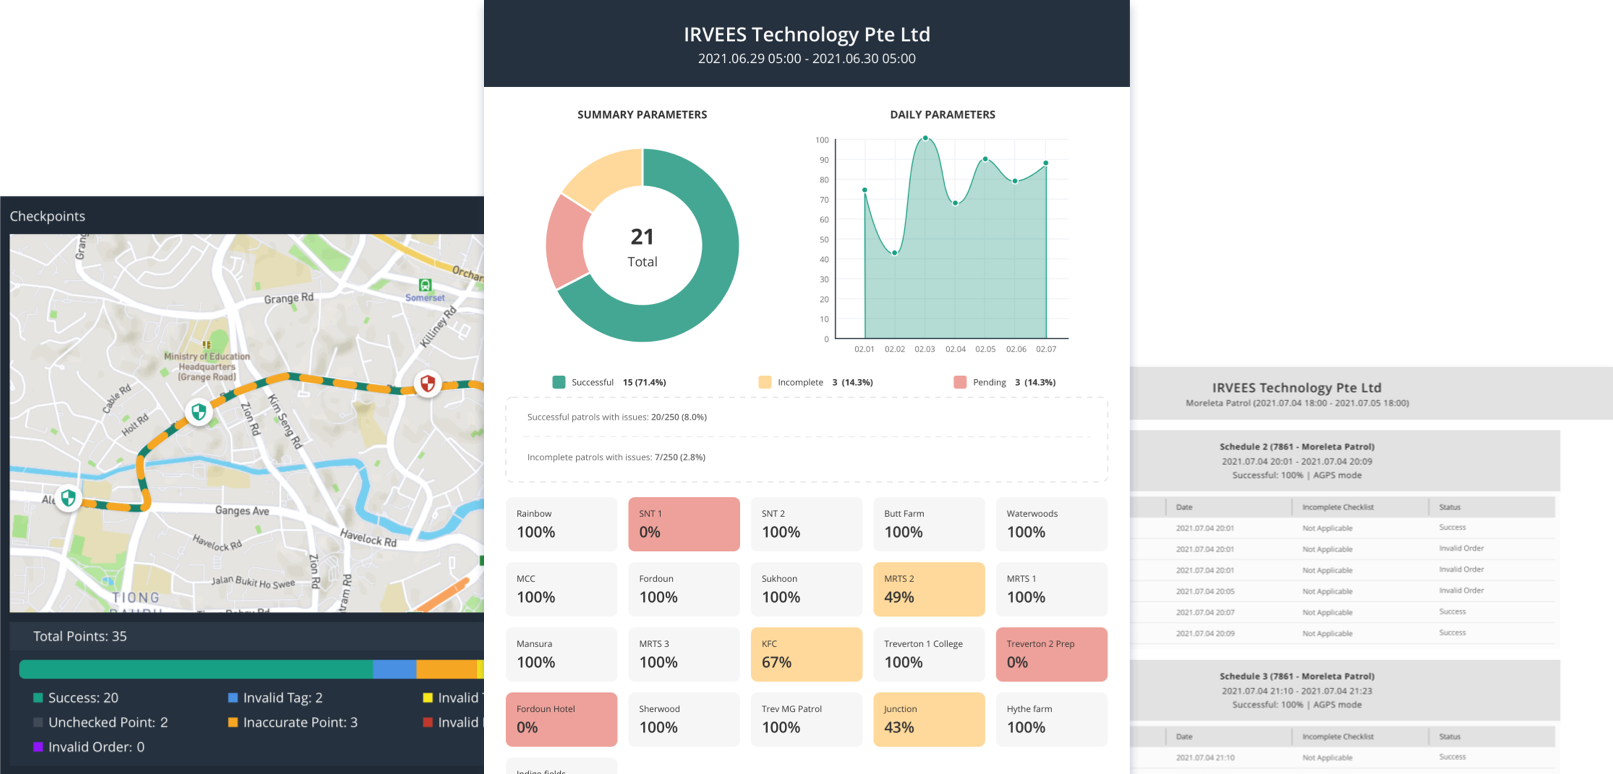
Task: Click the Somerset station icon on map
Action: click(x=425, y=286)
